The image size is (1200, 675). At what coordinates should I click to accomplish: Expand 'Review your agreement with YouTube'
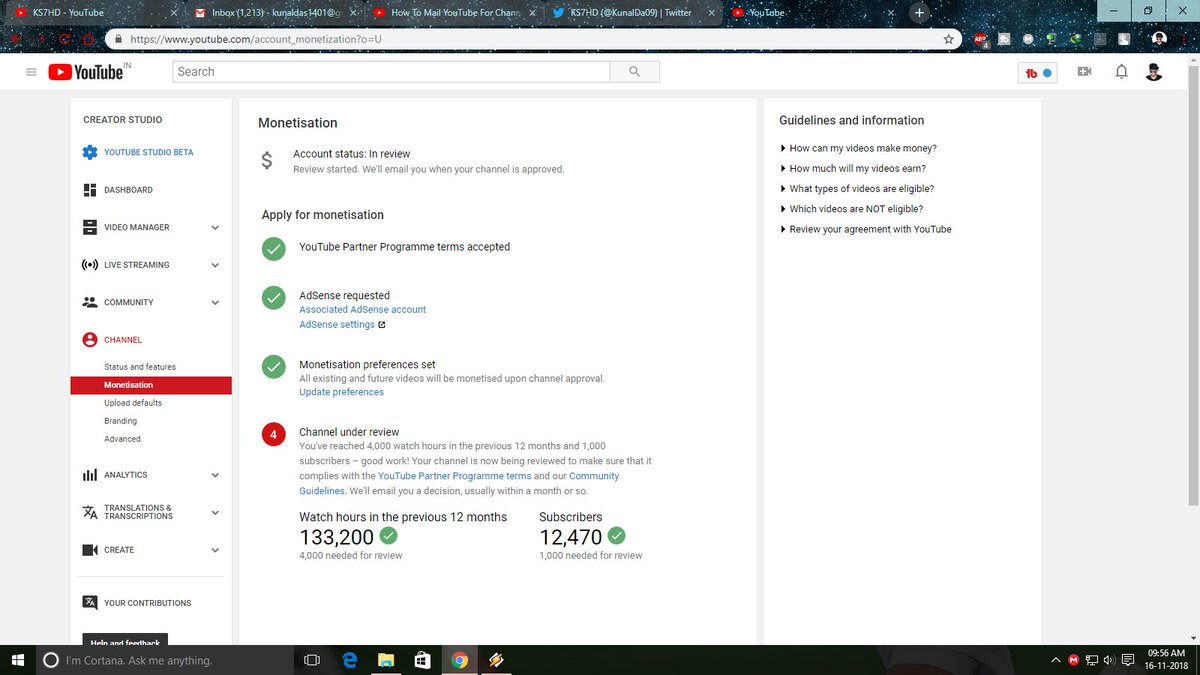(x=866, y=229)
